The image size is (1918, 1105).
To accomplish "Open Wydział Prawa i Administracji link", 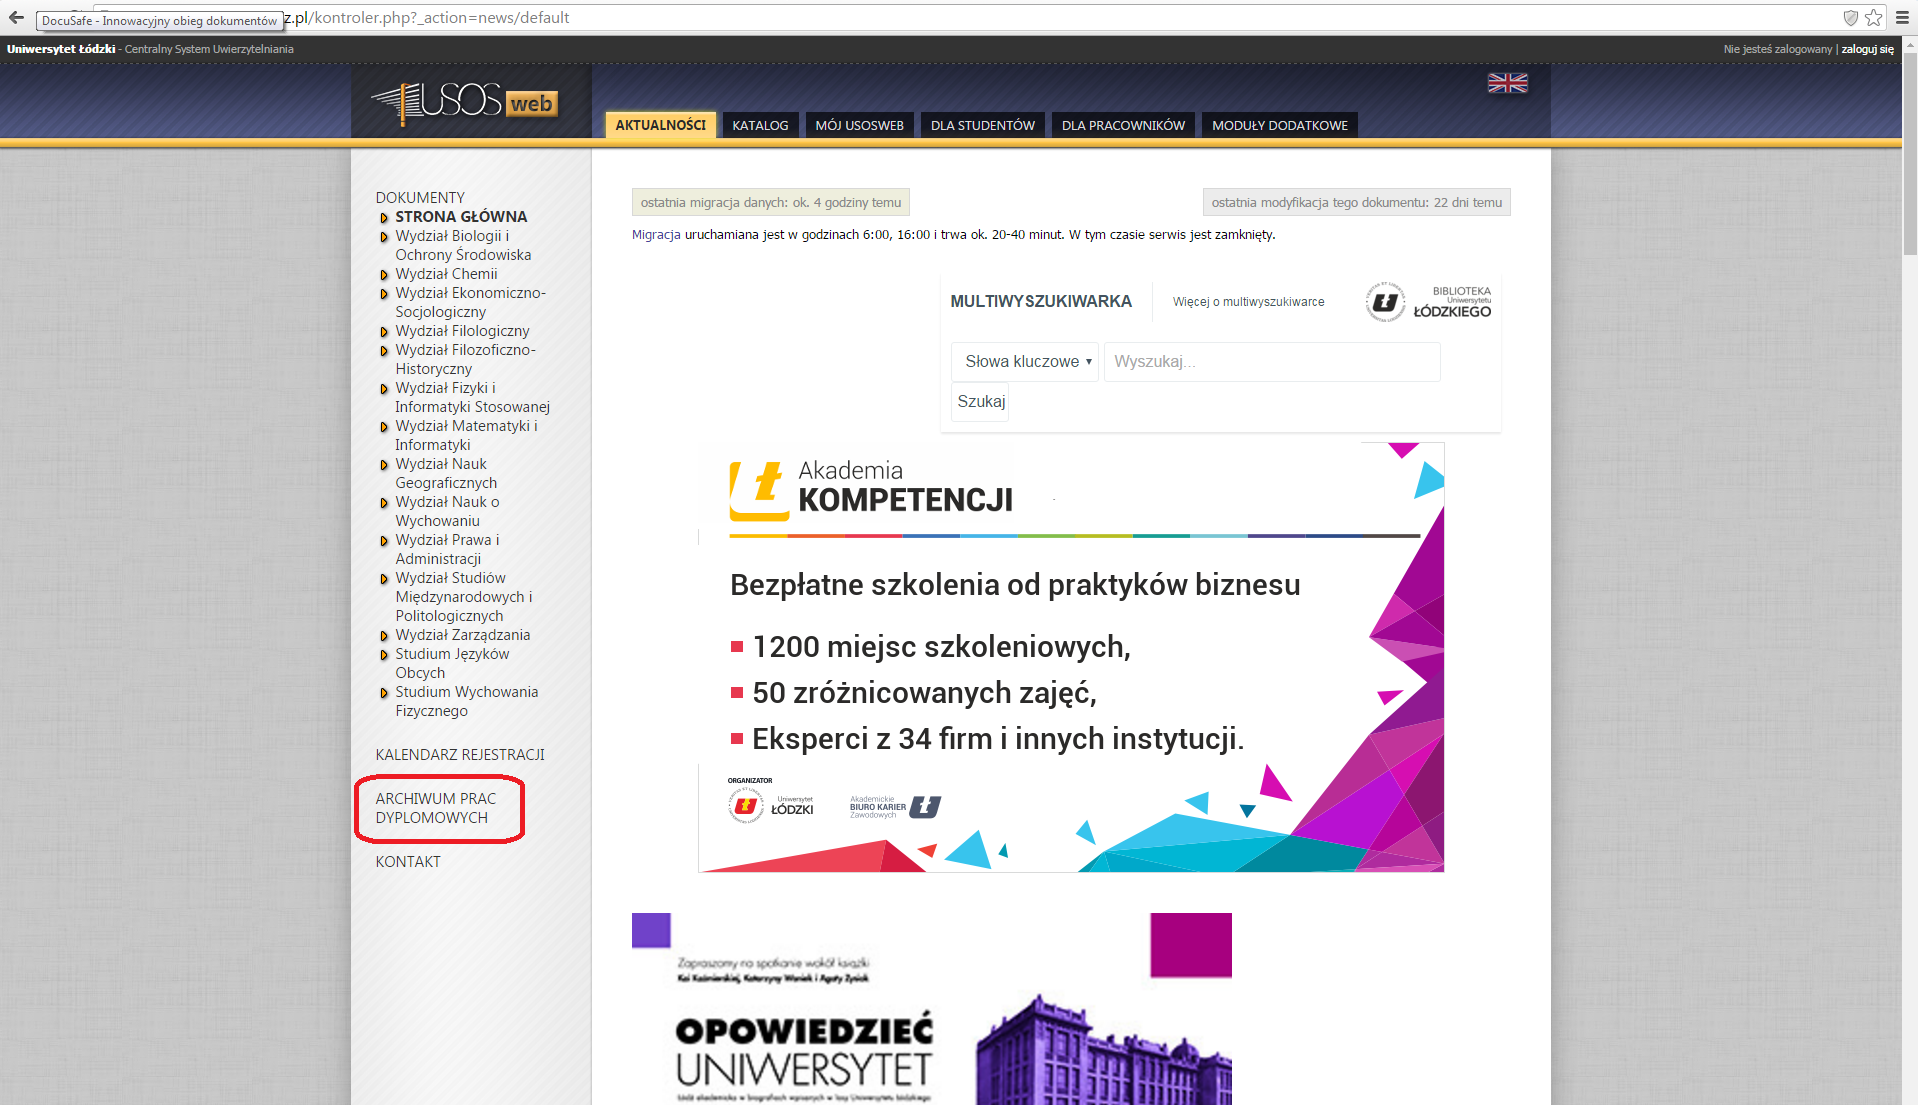I will point(447,549).
